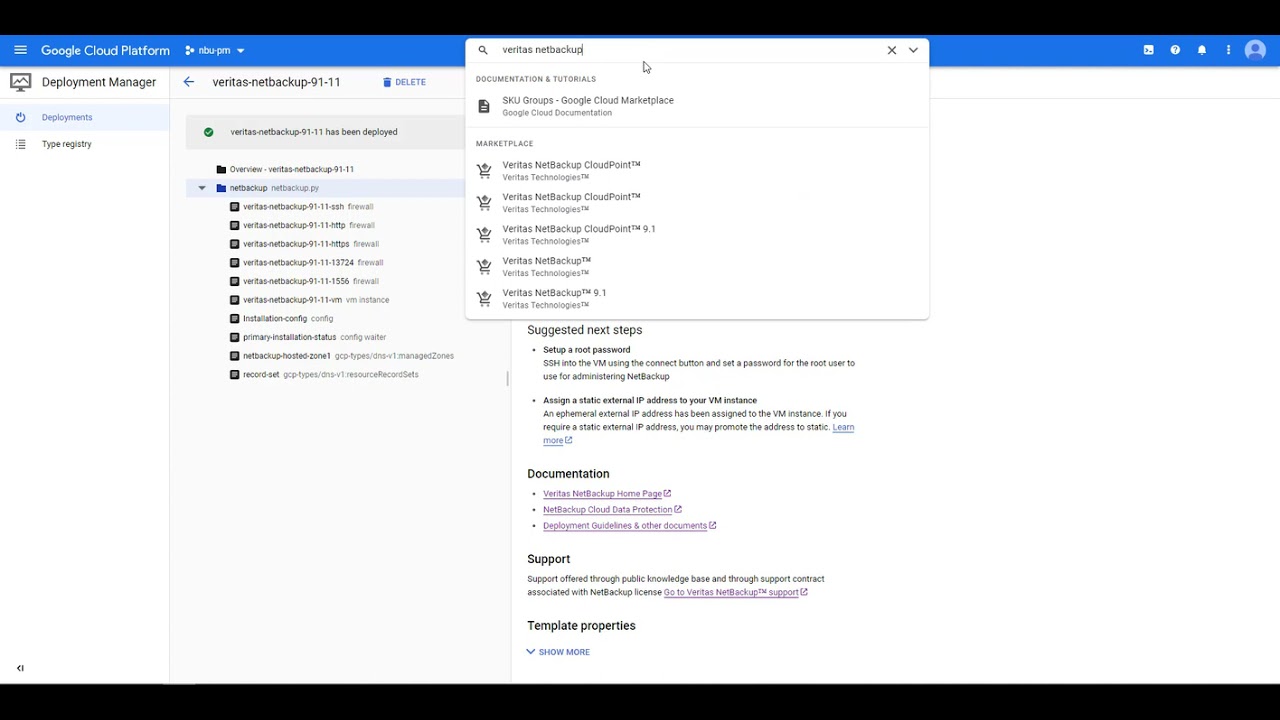Click the DELETE deployment button

[x=404, y=82]
